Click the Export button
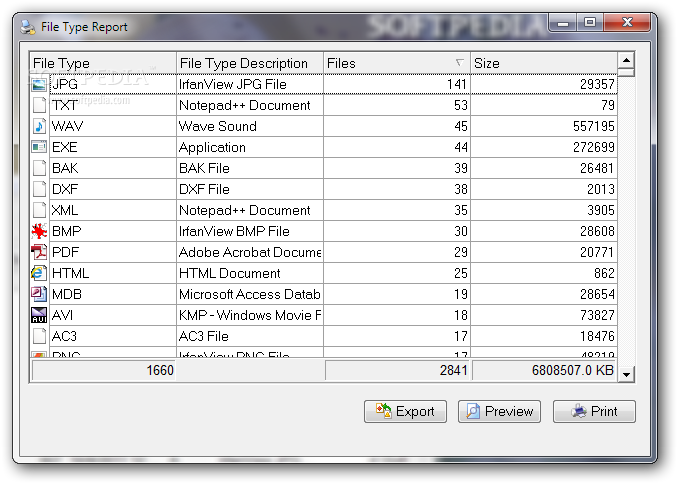Screen dimensions: 678x484 [405, 411]
